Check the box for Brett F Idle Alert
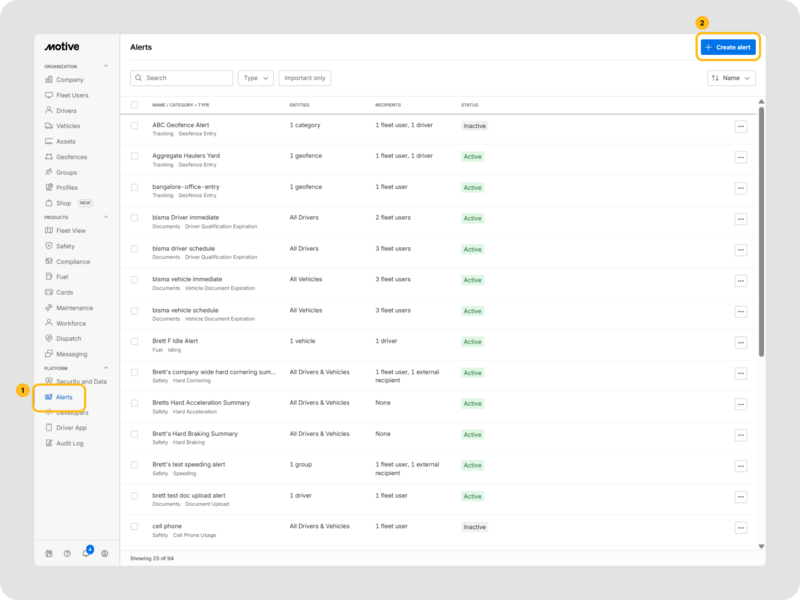This screenshot has width=800, height=600. 135,341
